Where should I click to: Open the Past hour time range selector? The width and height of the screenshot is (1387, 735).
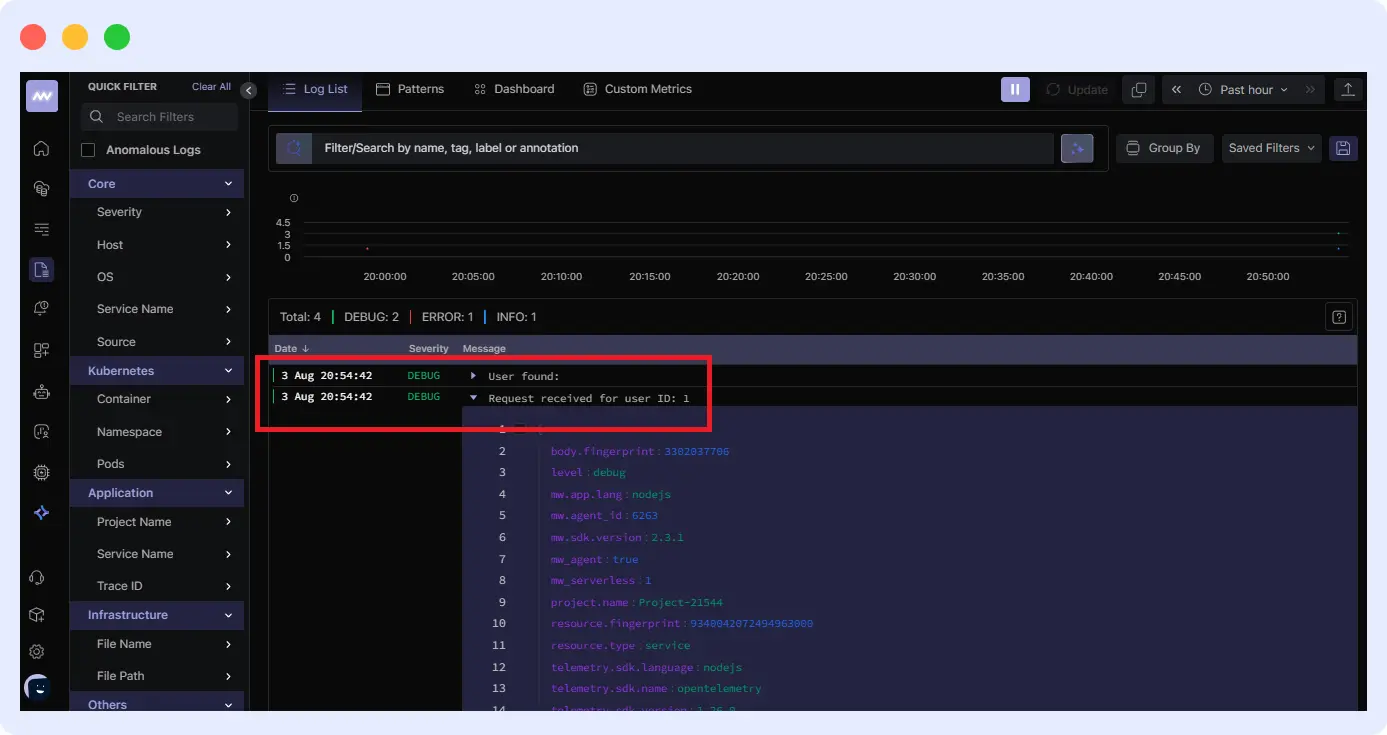1243,89
